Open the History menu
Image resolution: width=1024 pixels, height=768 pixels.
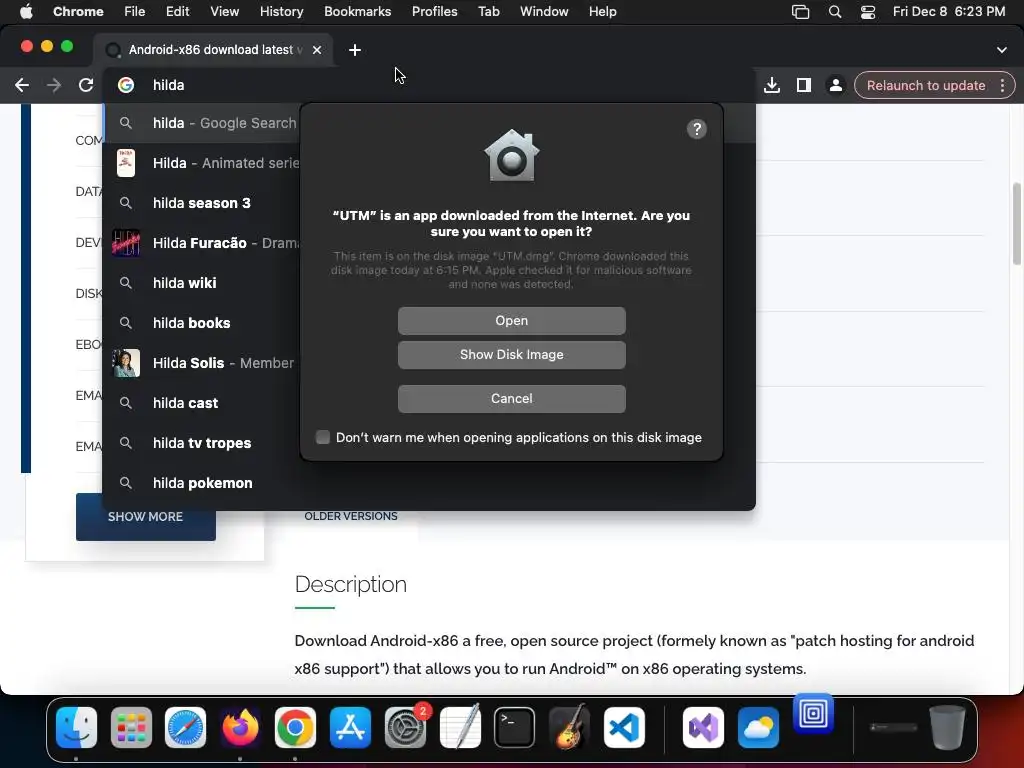click(x=281, y=11)
